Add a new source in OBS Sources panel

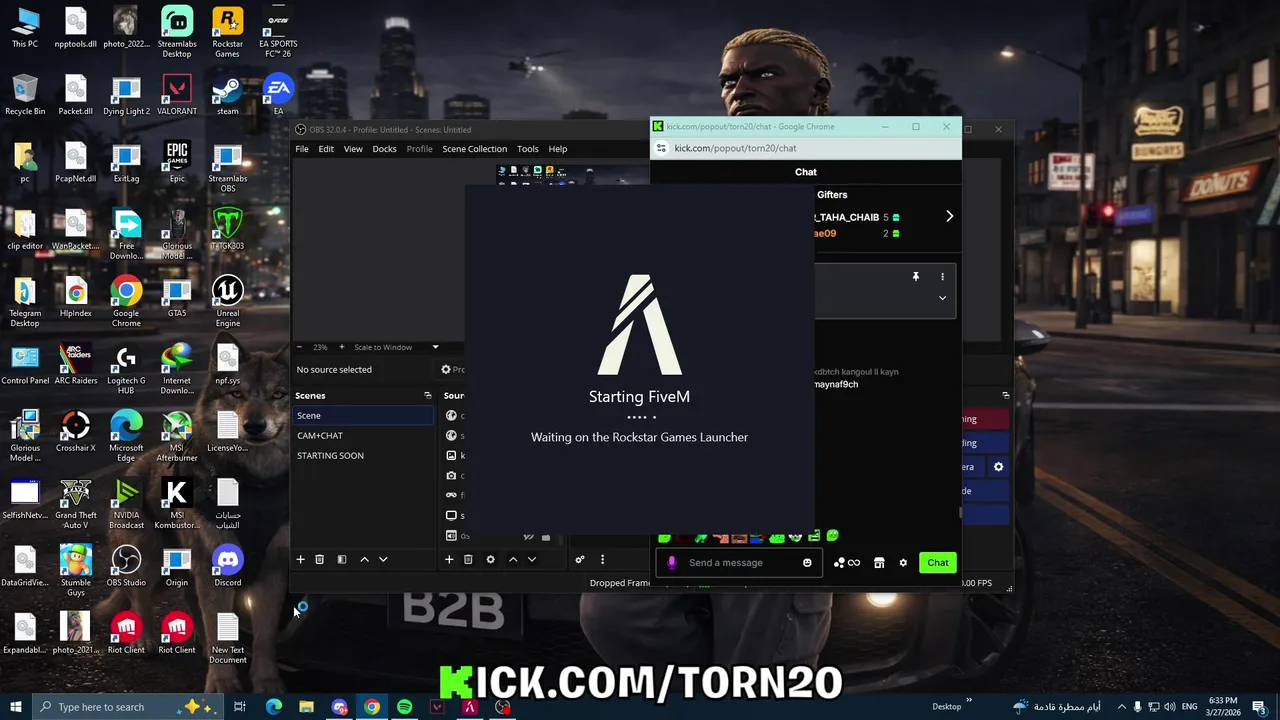tap(449, 560)
